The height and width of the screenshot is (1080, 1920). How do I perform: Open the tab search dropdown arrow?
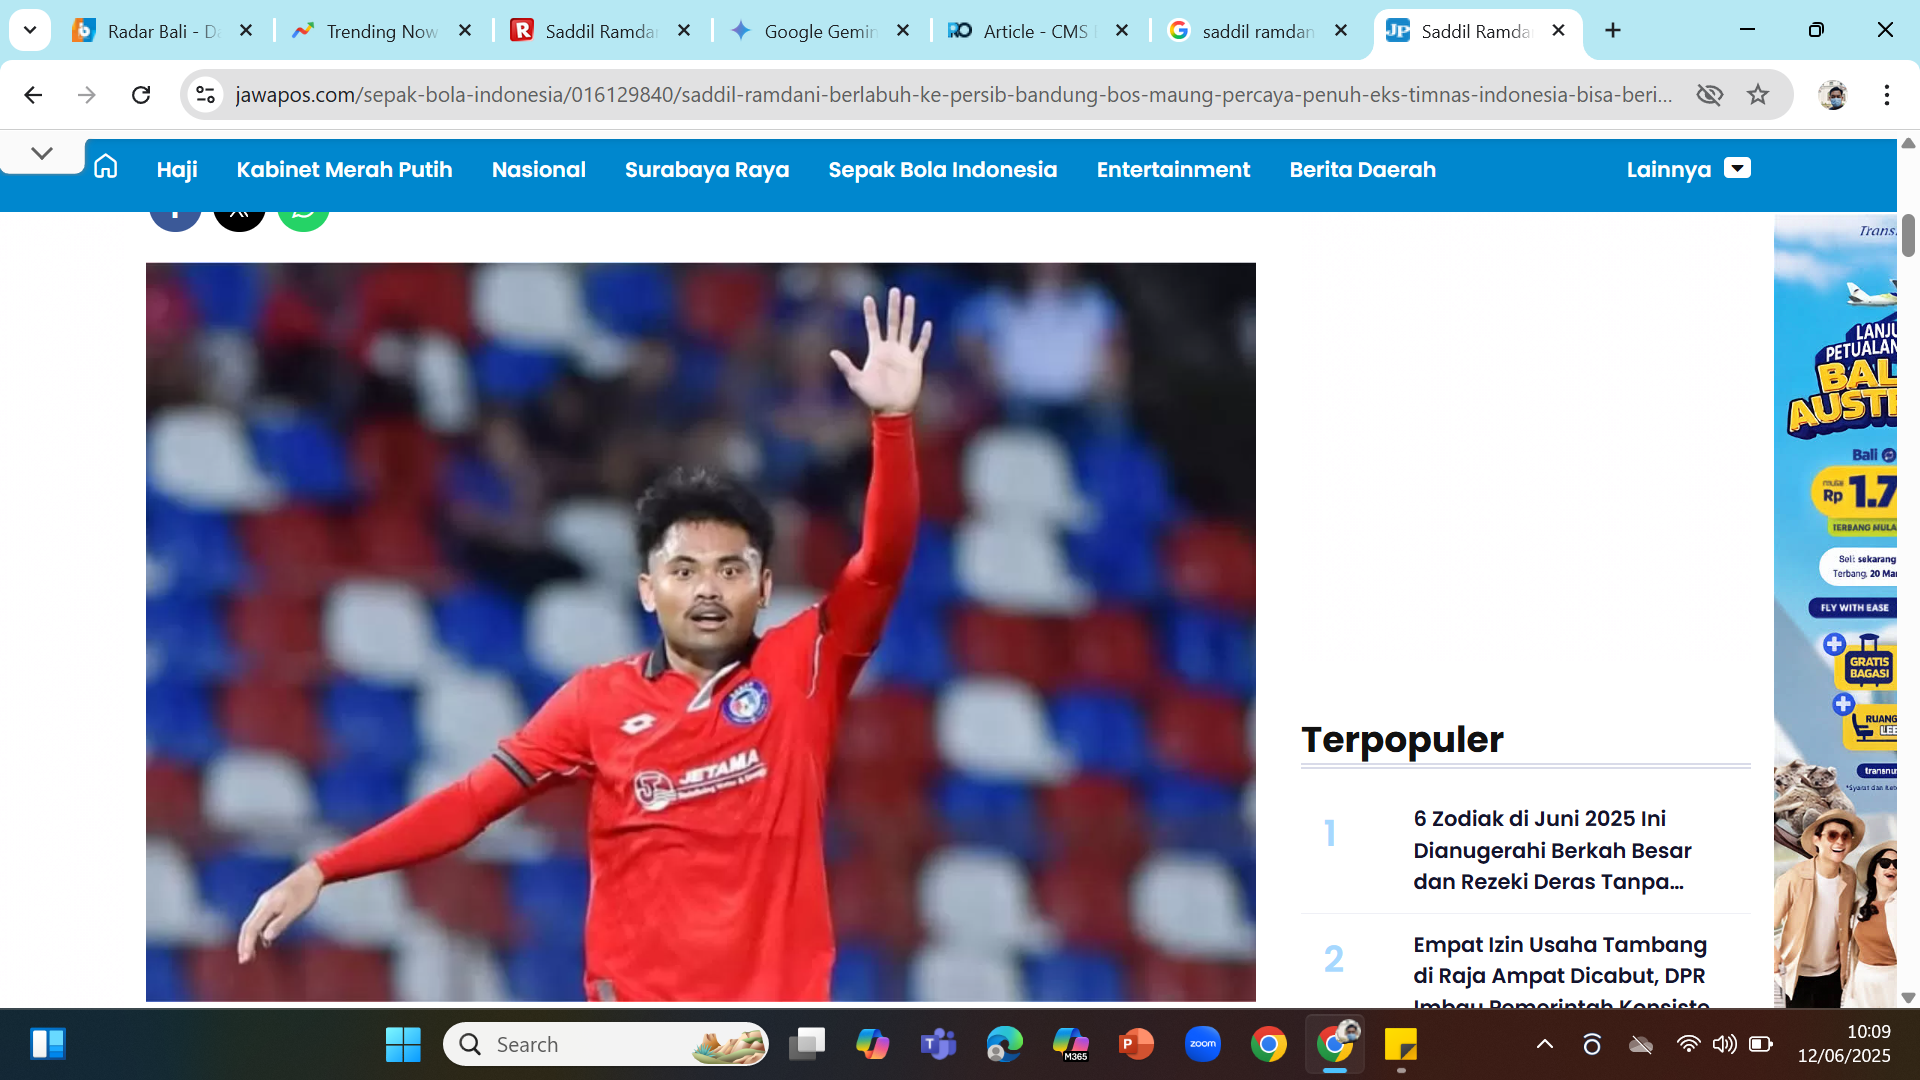tap(30, 30)
